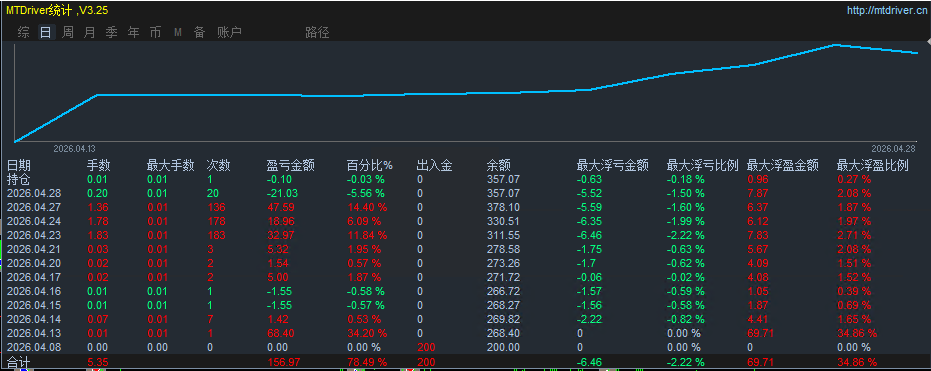Screen dimensions: 931x371
Task: Click the 最大浮亏金额 column header
Action: pyautogui.click(x=613, y=166)
